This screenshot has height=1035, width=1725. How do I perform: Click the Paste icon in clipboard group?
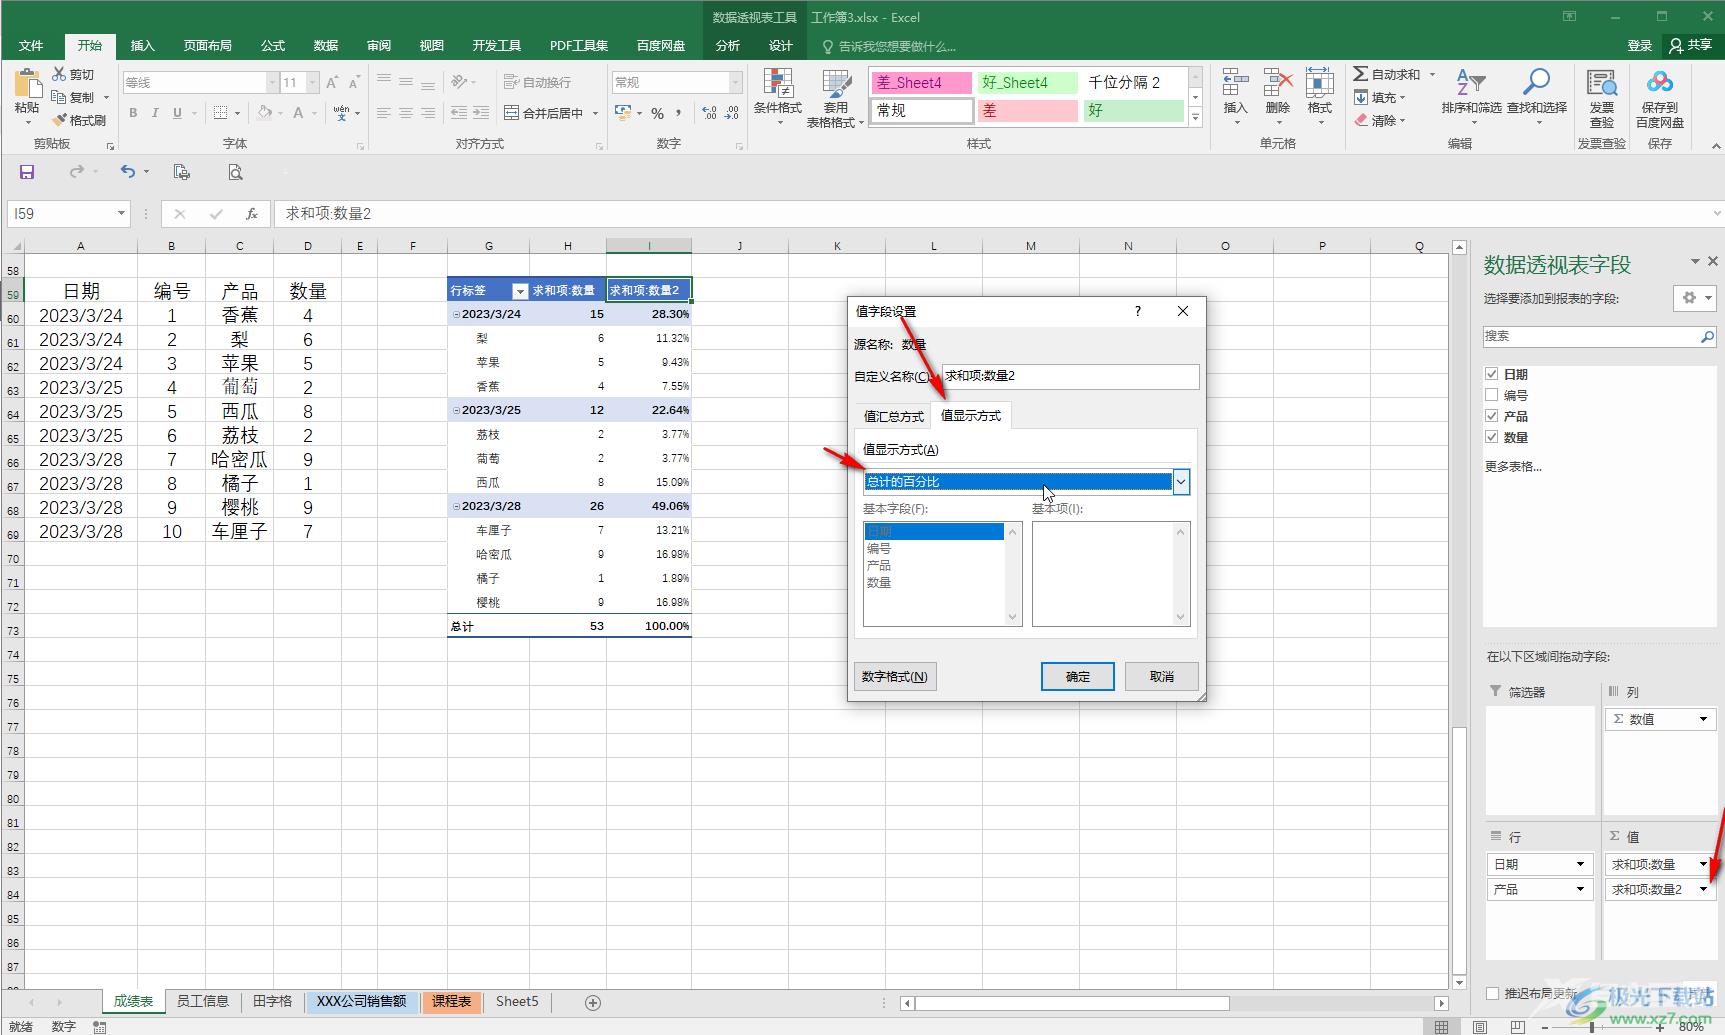point(27,85)
